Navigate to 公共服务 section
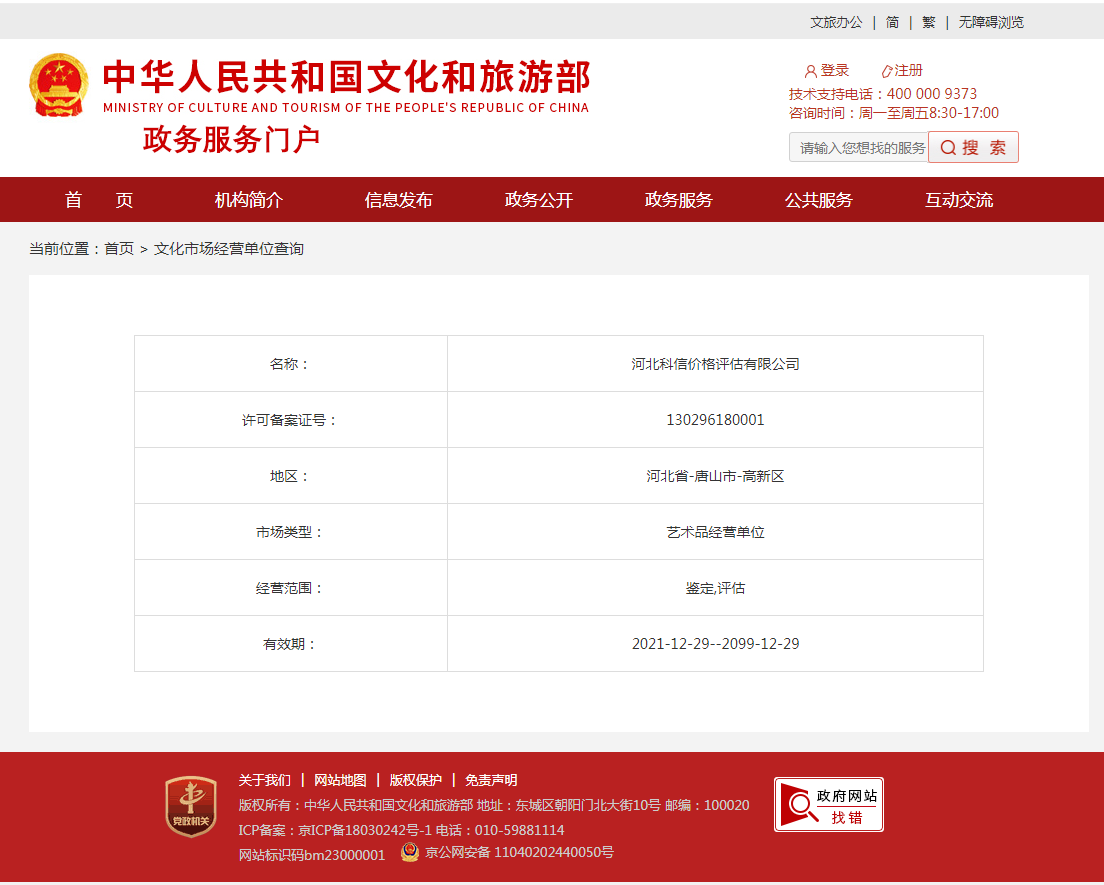The width and height of the screenshot is (1104, 885). (x=818, y=200)
